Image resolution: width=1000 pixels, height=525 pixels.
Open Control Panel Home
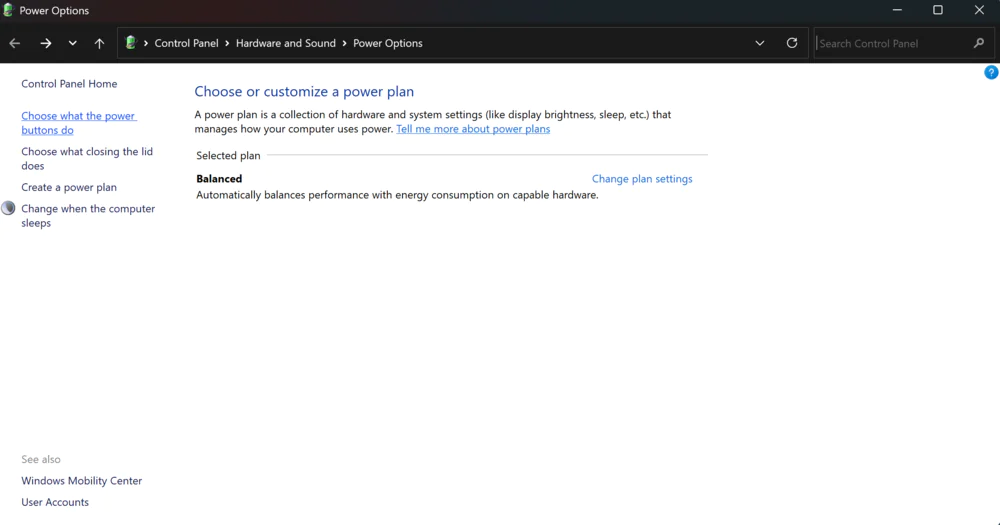click(x=69, y=84)
